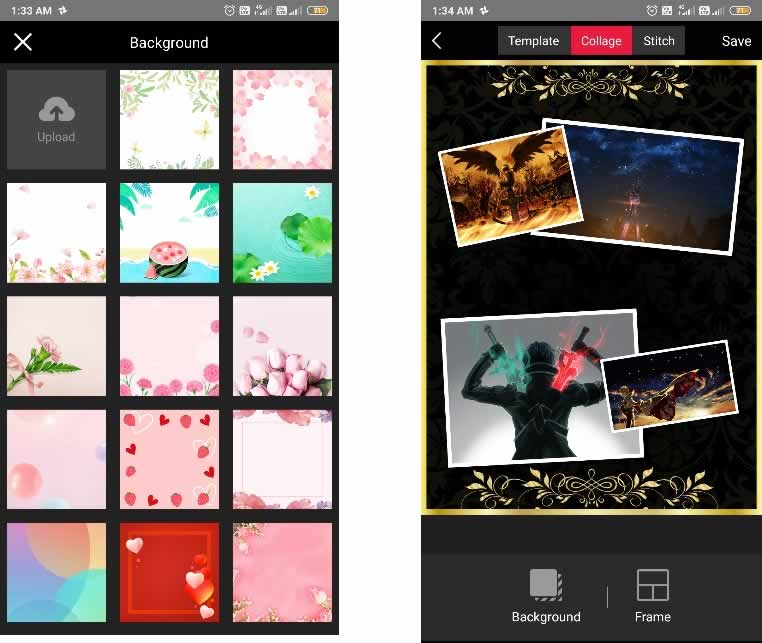Select the watermelon beach background
Screen dimensions: 762x643
(x=169, y=233)
